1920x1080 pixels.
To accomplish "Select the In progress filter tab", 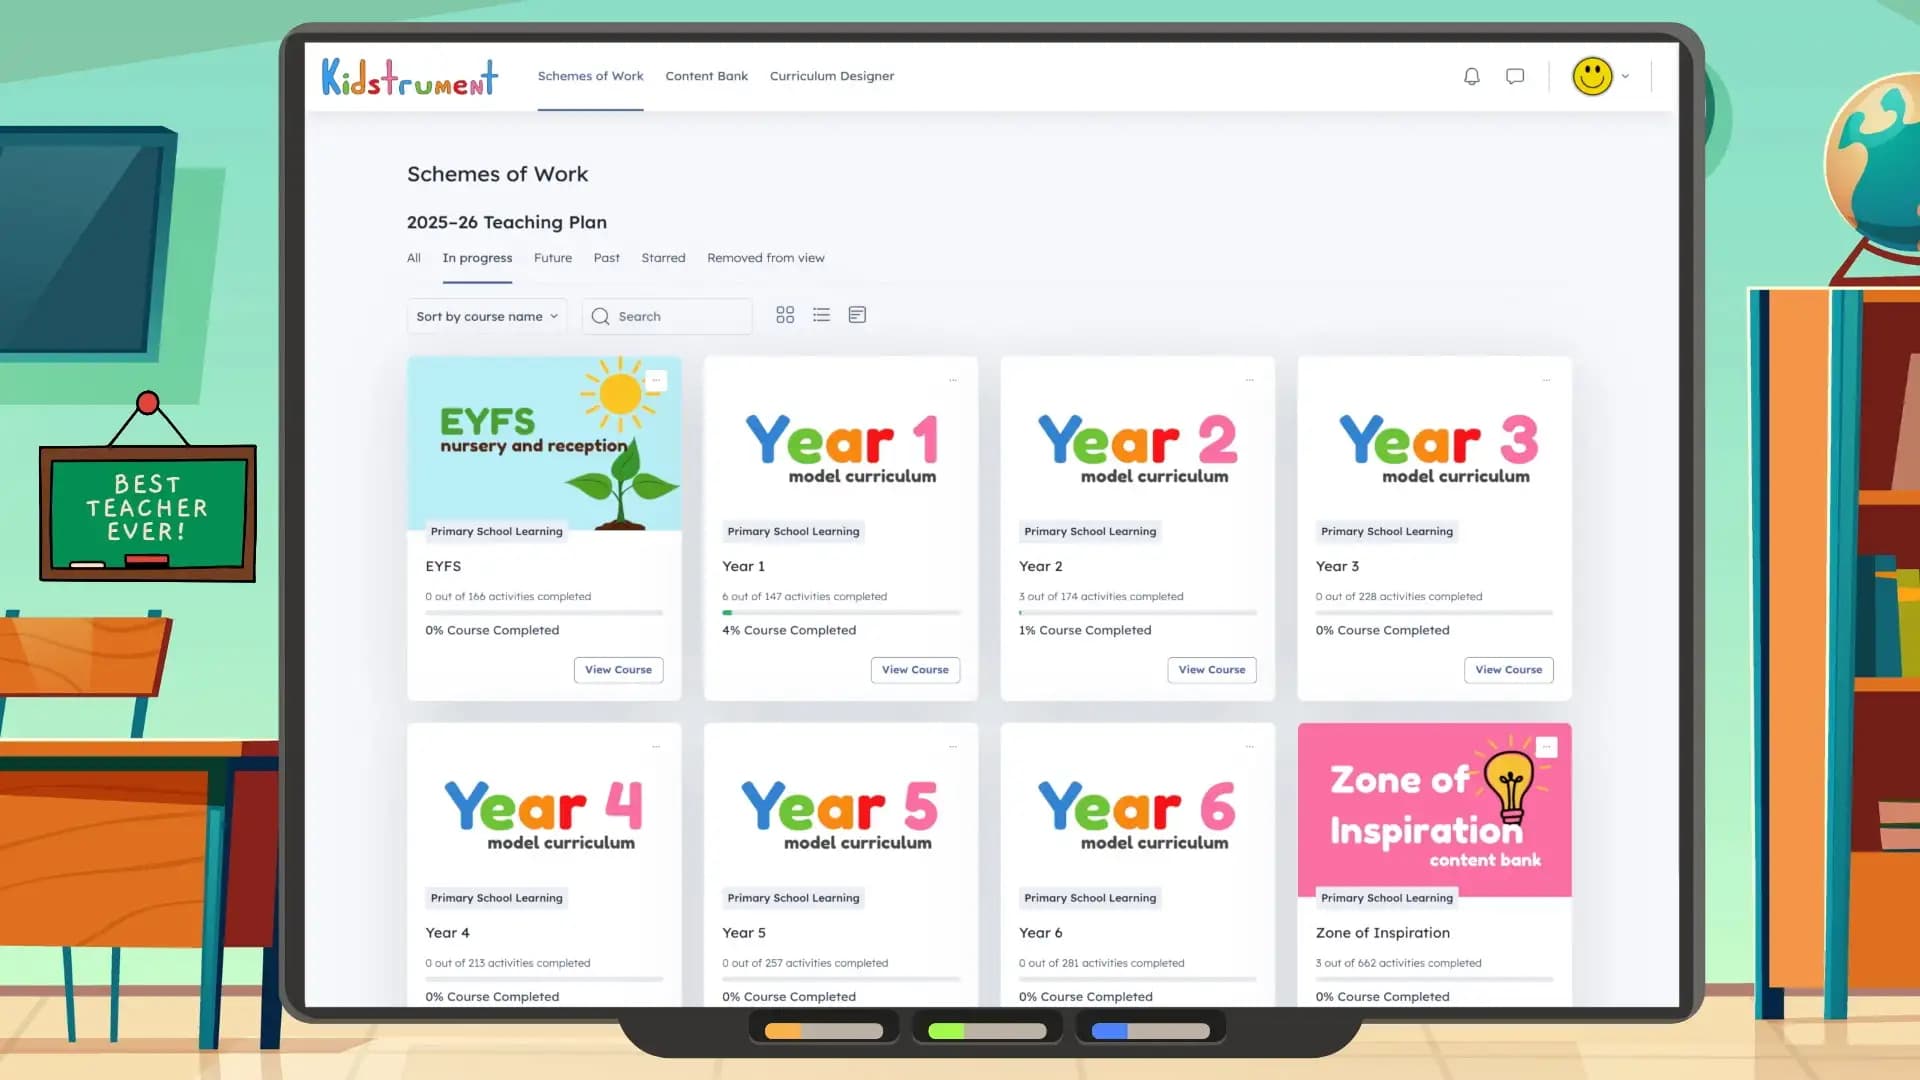I will click(x=477, y=258).
